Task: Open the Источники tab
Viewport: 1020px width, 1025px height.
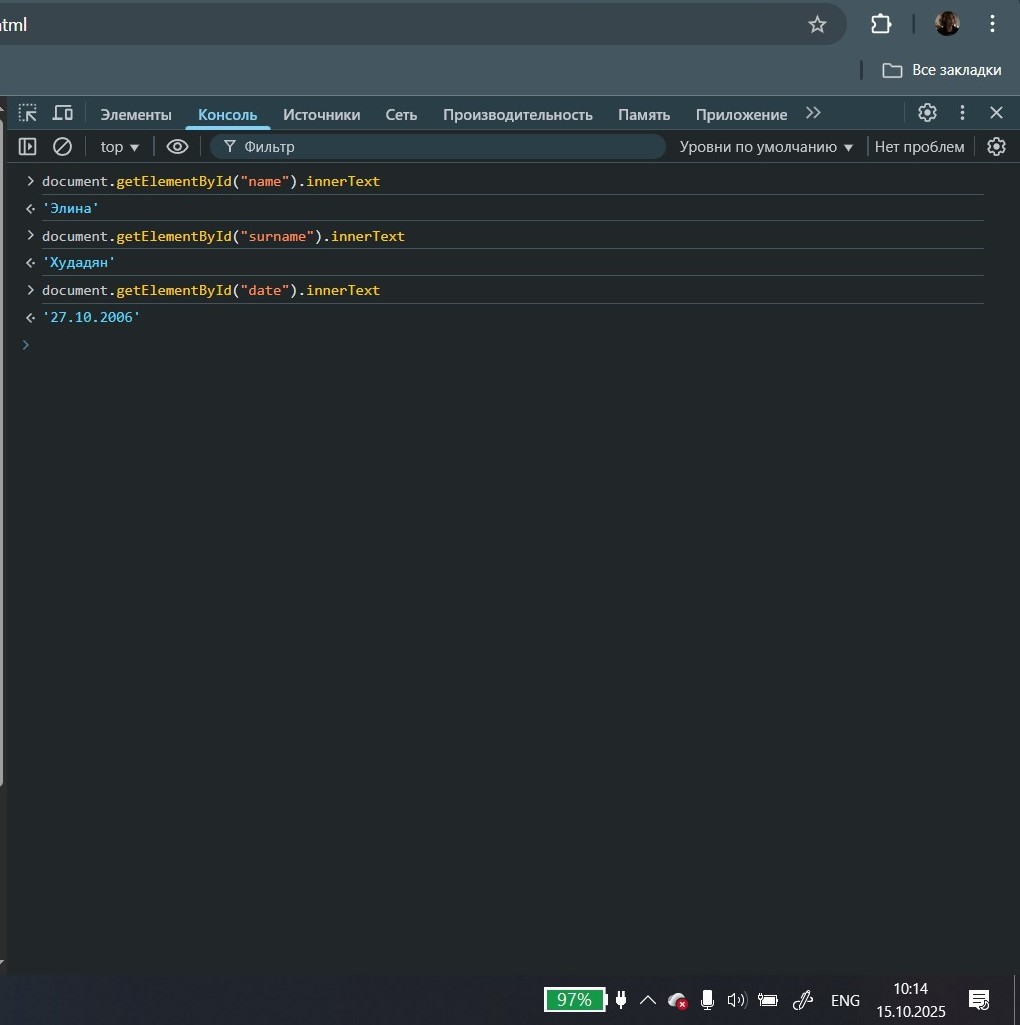Action: (x=321, y=115)
